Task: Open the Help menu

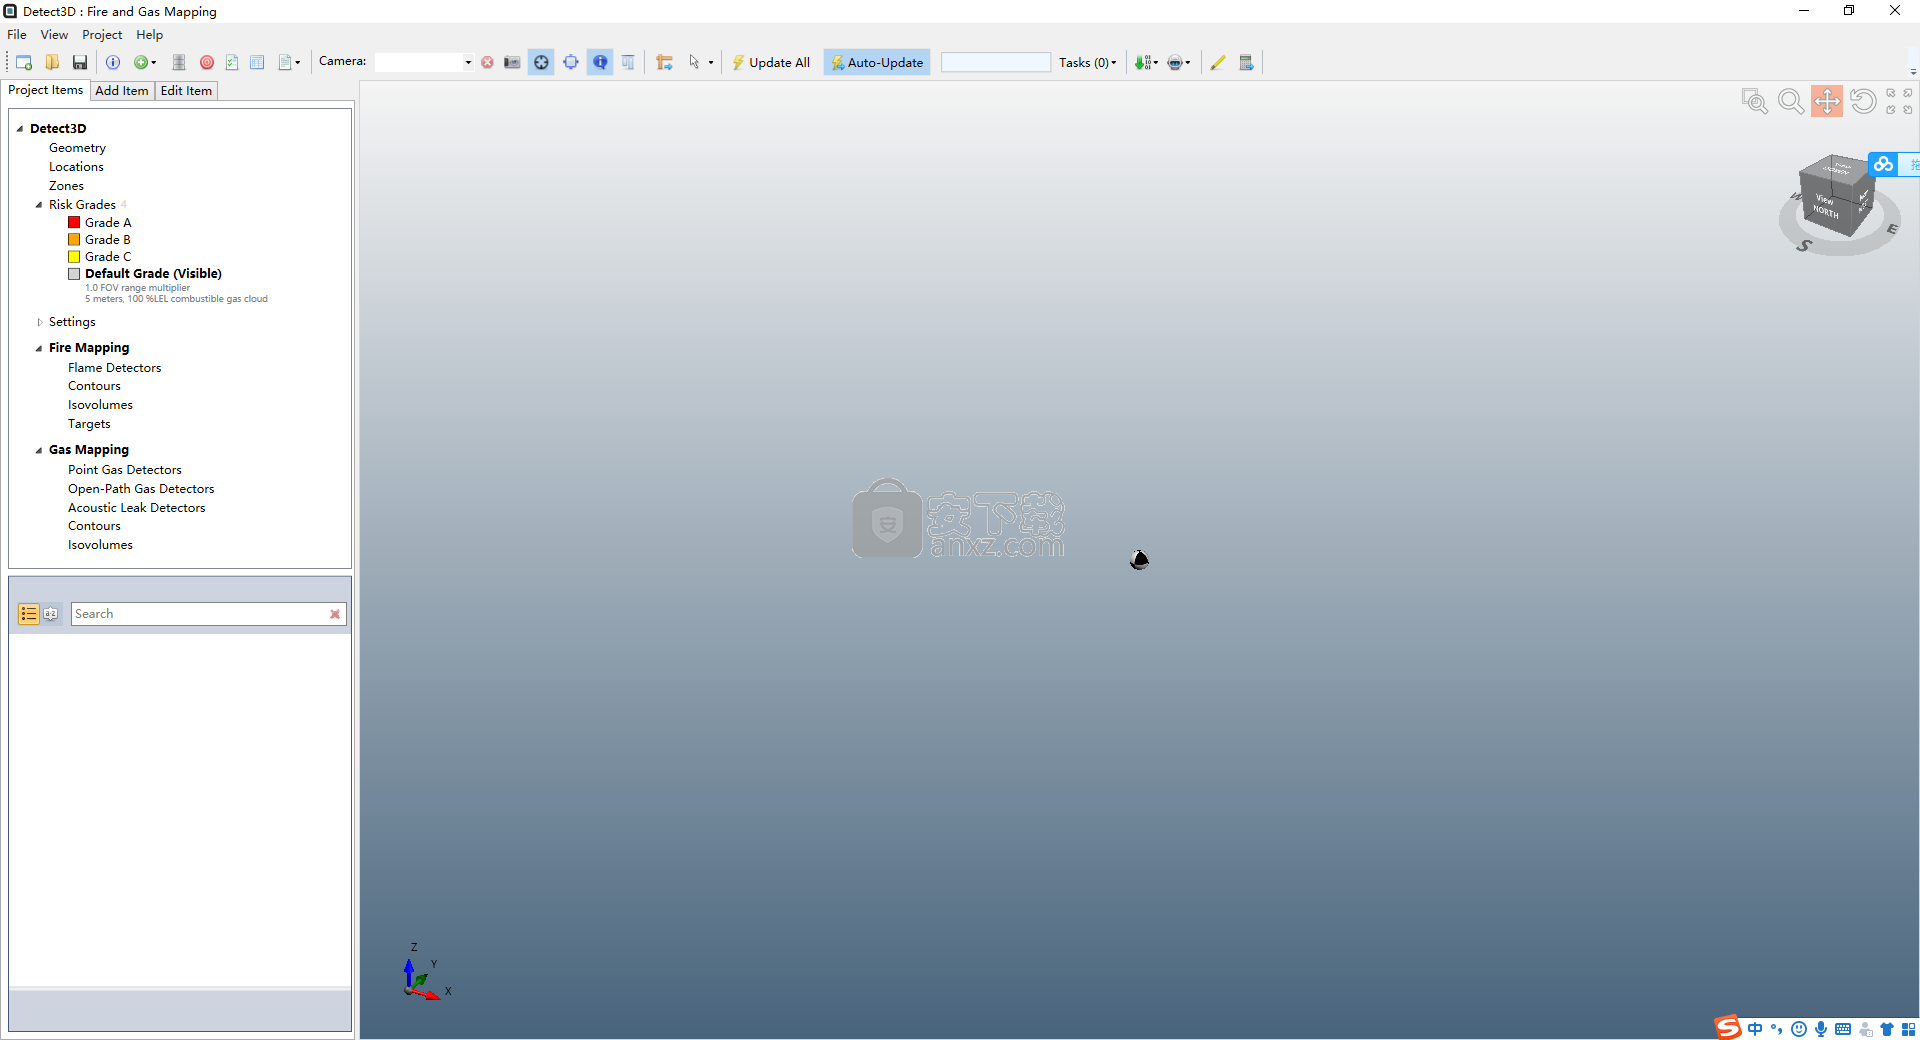Action: 149,35
